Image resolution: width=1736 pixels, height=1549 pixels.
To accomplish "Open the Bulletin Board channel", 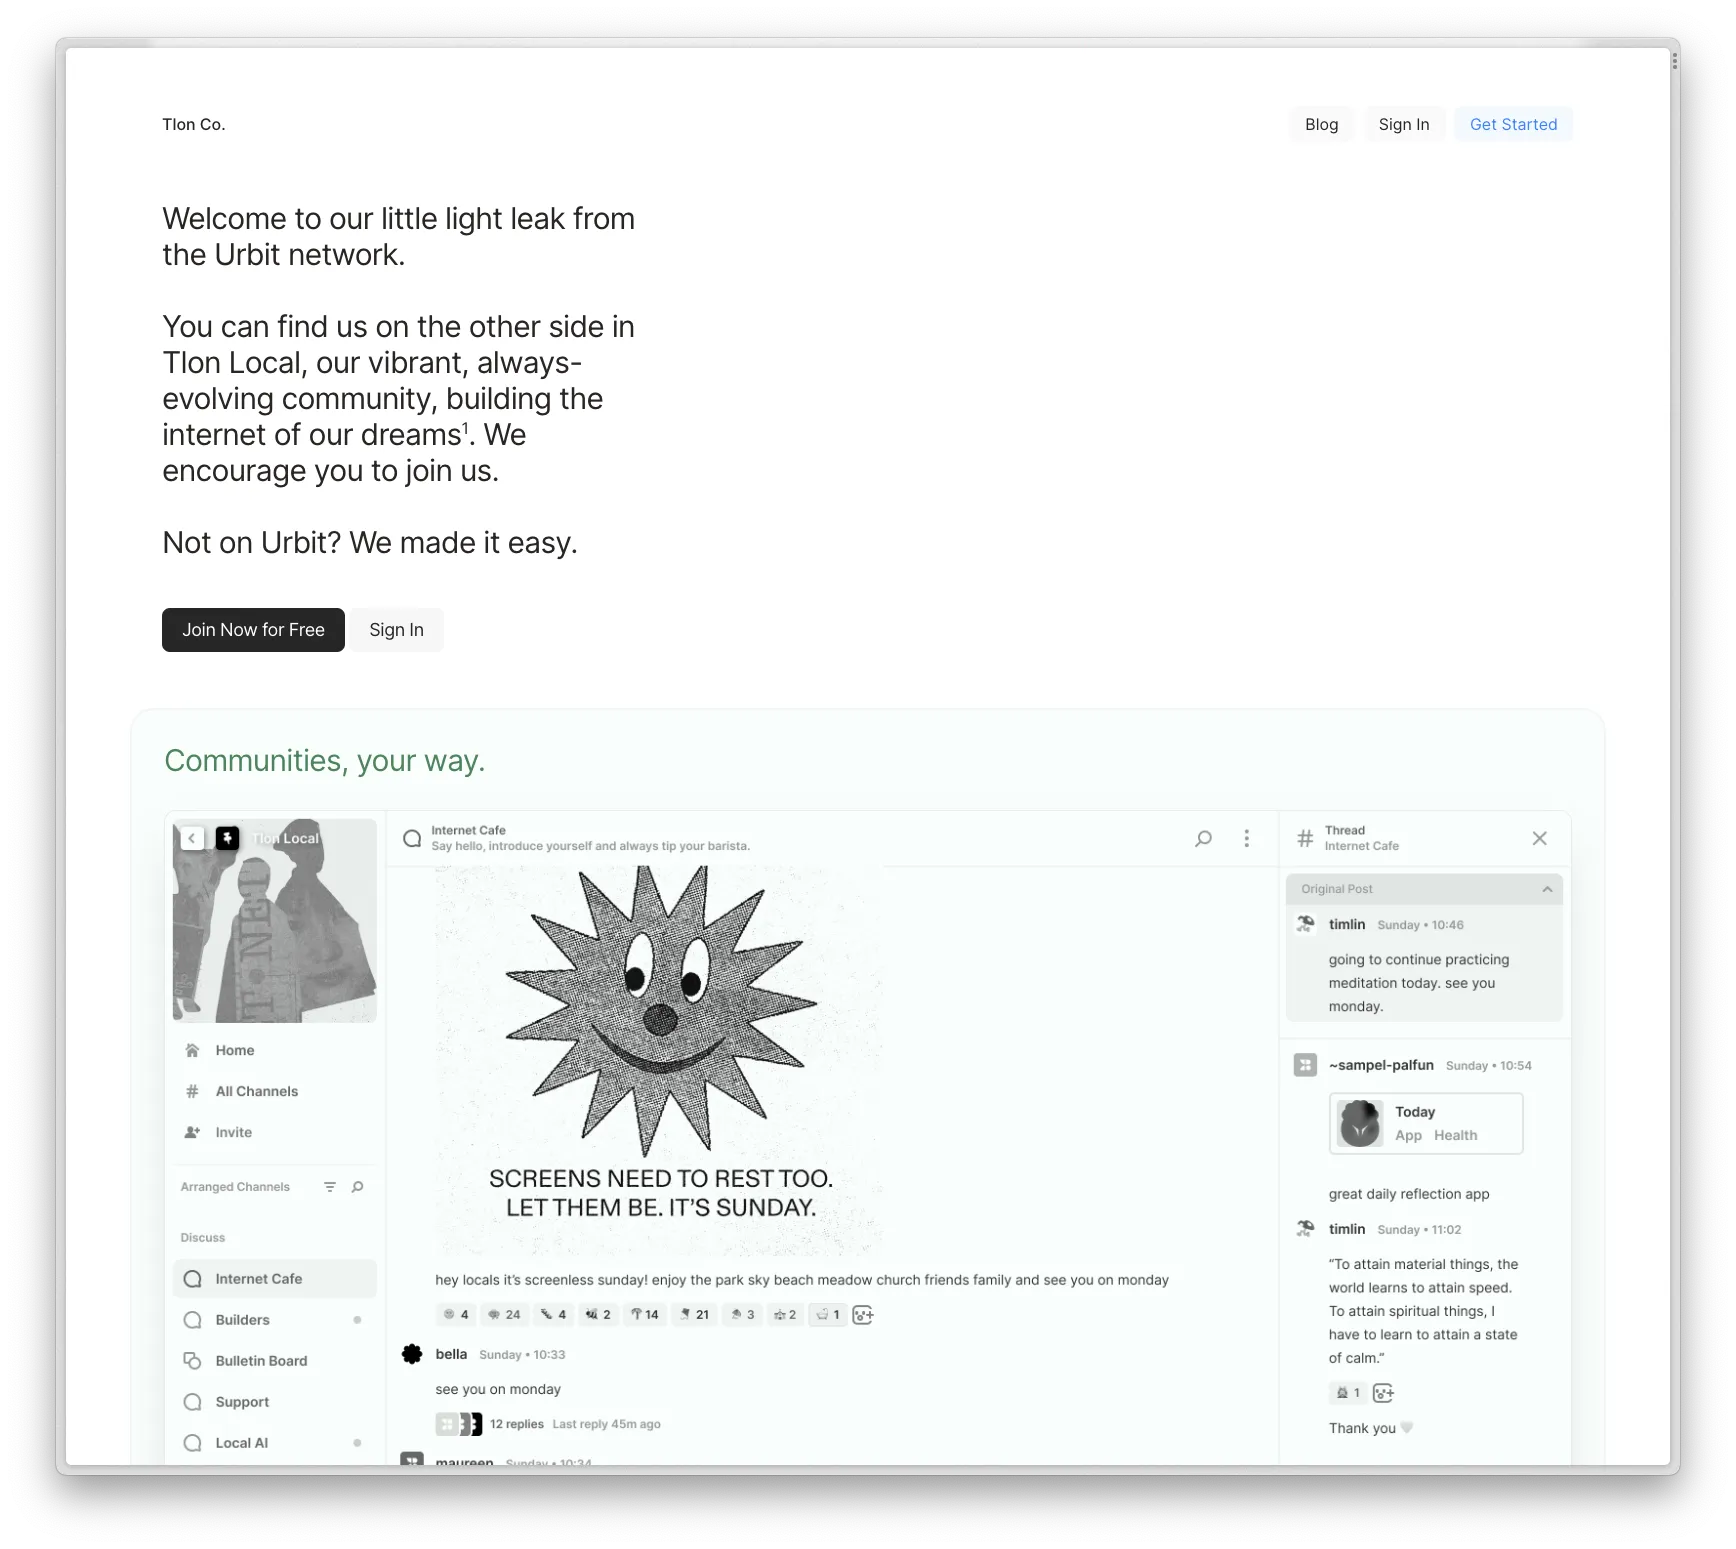I will point(274,1361).
